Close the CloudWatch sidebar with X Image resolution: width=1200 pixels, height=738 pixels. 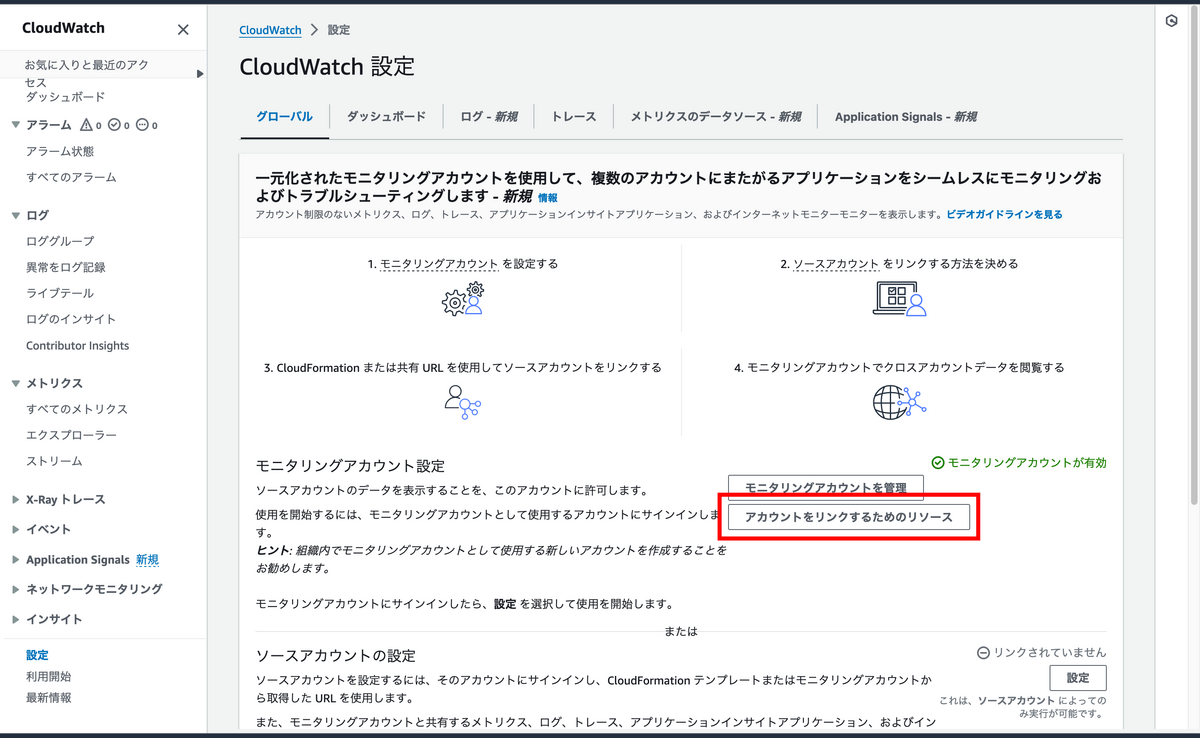click(x=183, y=29)
